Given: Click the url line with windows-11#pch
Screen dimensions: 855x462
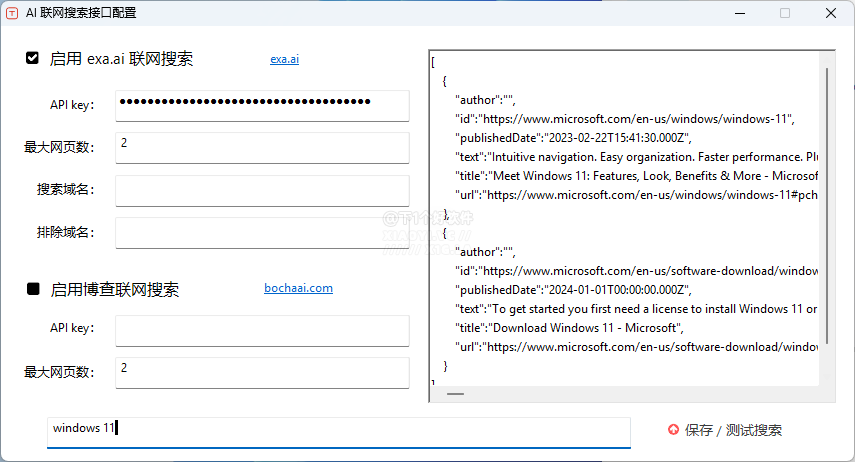Looking at the screenshot, I should [x=636, y=195].
